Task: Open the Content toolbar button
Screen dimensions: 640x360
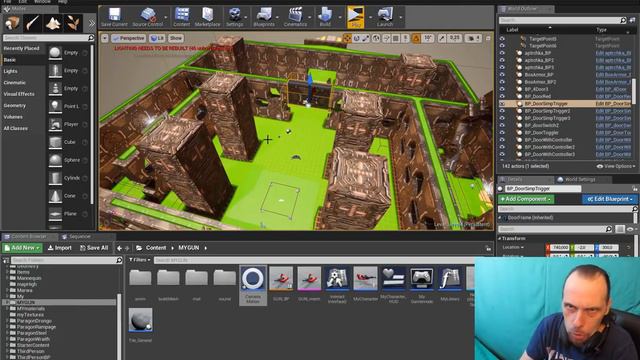Action: click(182, 17)
